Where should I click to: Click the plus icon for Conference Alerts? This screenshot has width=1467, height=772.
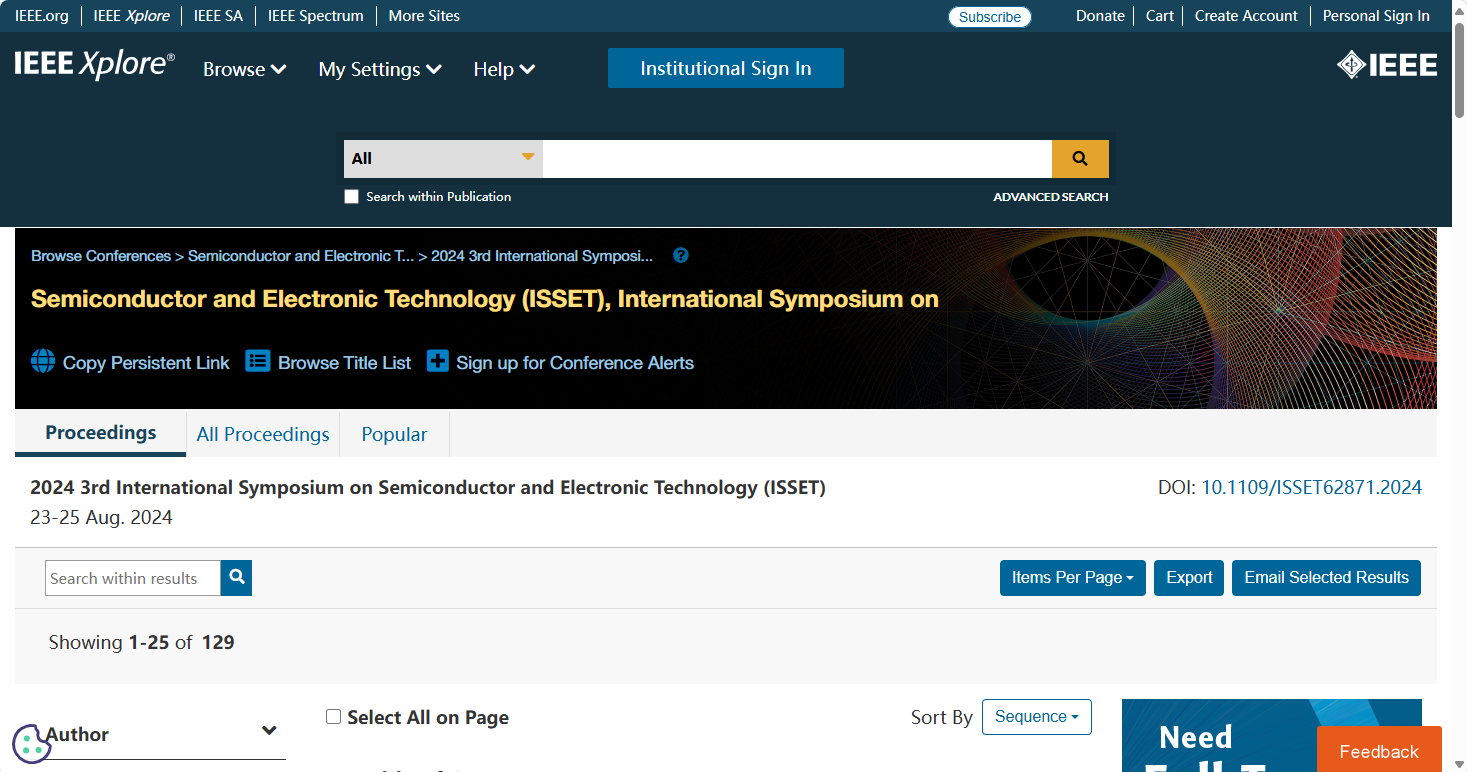pyautogui.click(x=437, y=361)
